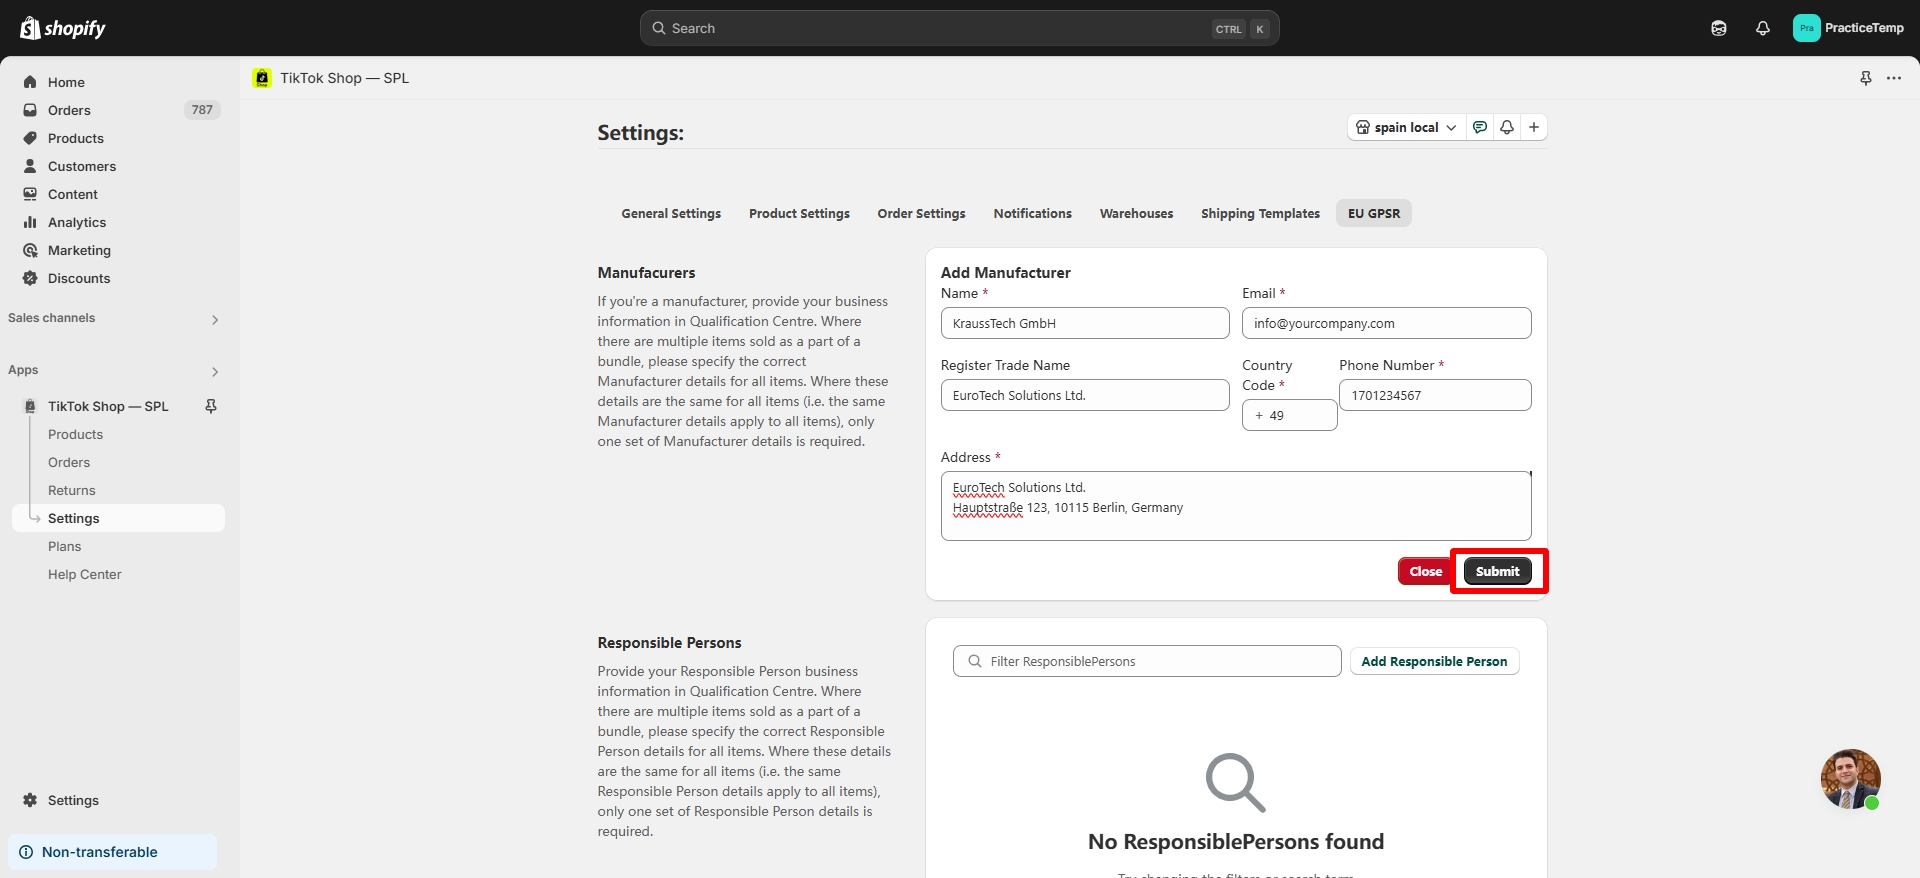
Task: Switch to the Warehouses tab
Action: coord(1136,213)
